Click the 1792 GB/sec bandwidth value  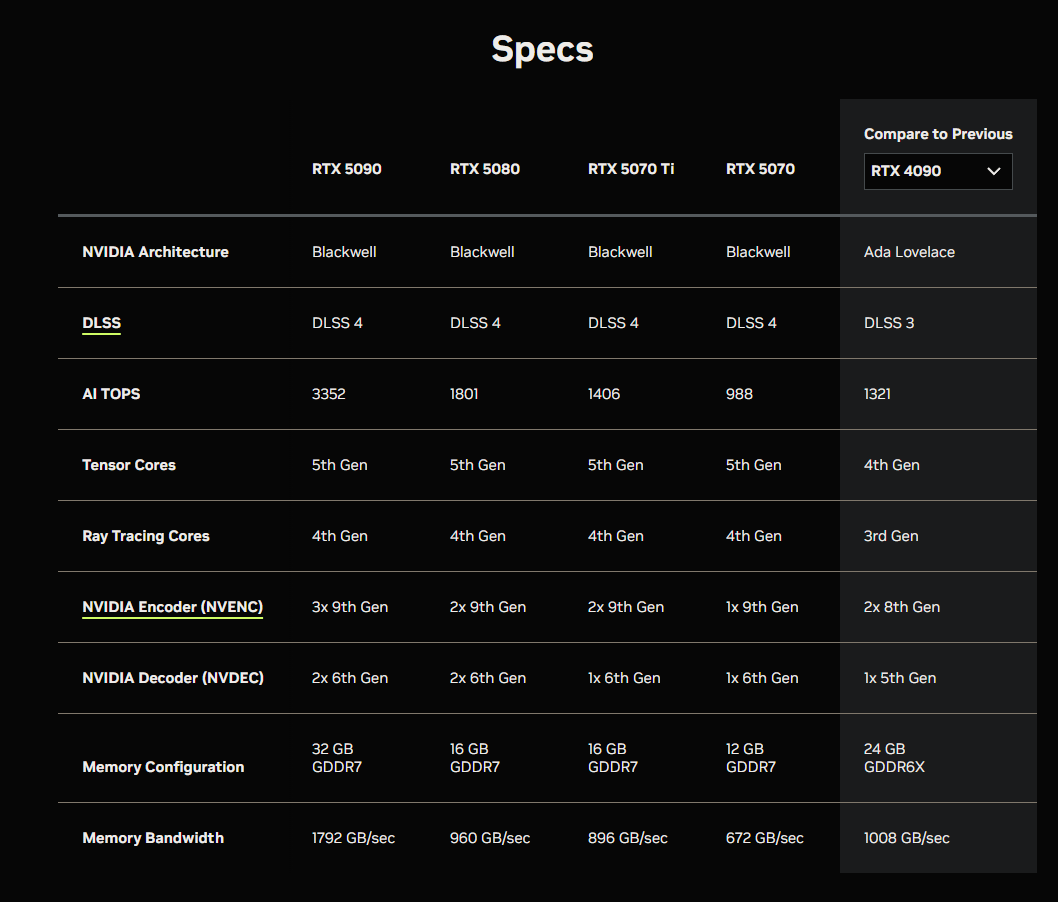353,838
